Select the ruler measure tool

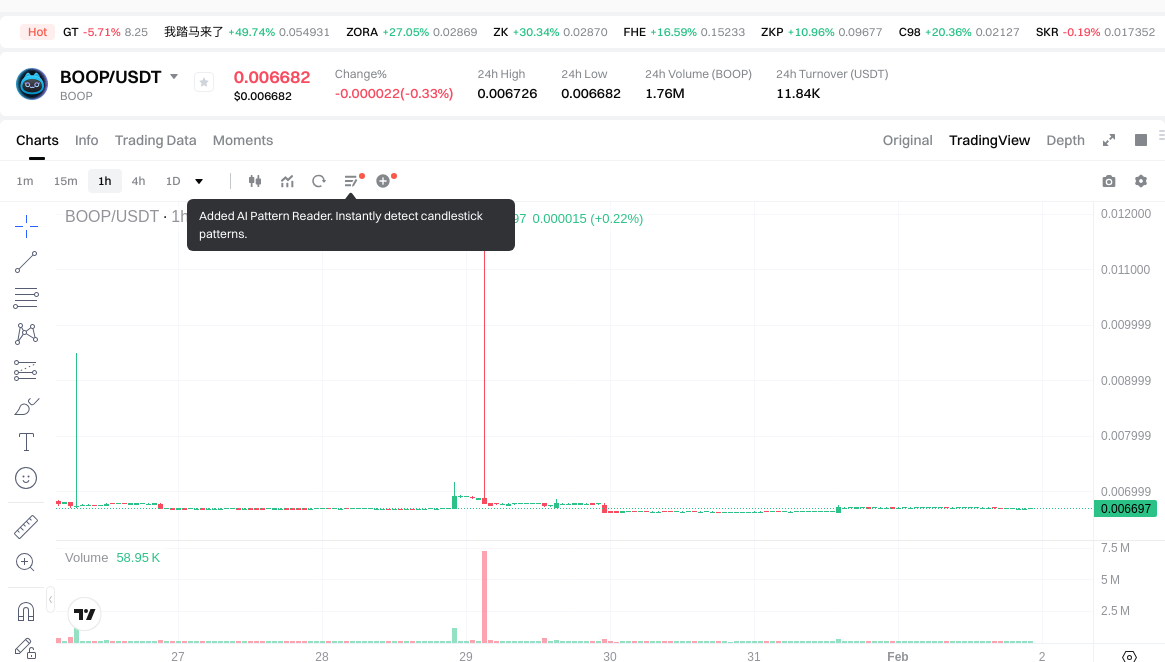coord(26,526)
